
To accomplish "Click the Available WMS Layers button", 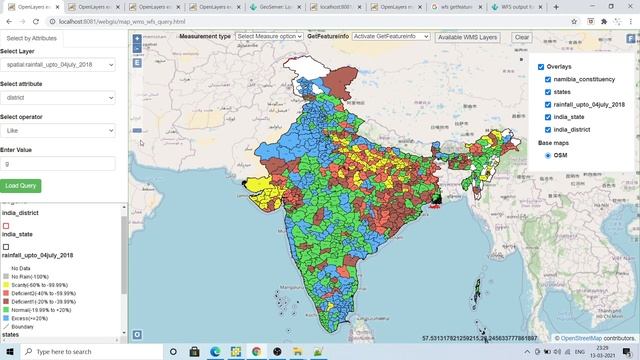I will coord(467,37).
